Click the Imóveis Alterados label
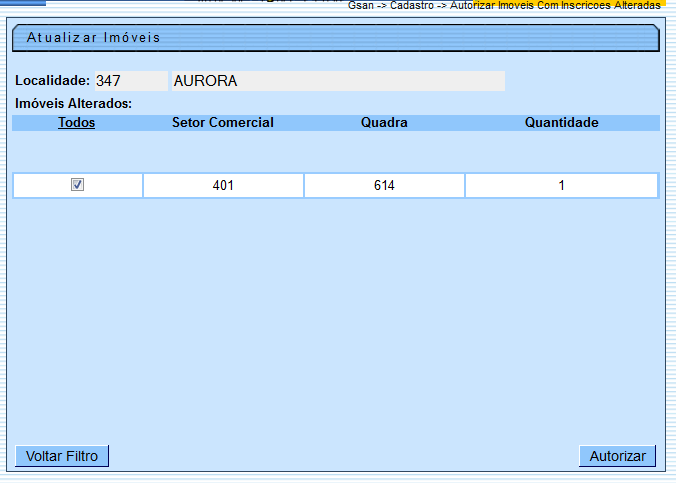The image size is (676, 483). (74, 103)
